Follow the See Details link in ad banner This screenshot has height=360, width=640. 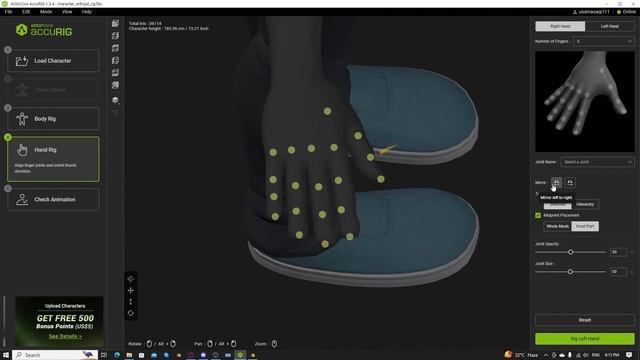click(x=65, y=336)
